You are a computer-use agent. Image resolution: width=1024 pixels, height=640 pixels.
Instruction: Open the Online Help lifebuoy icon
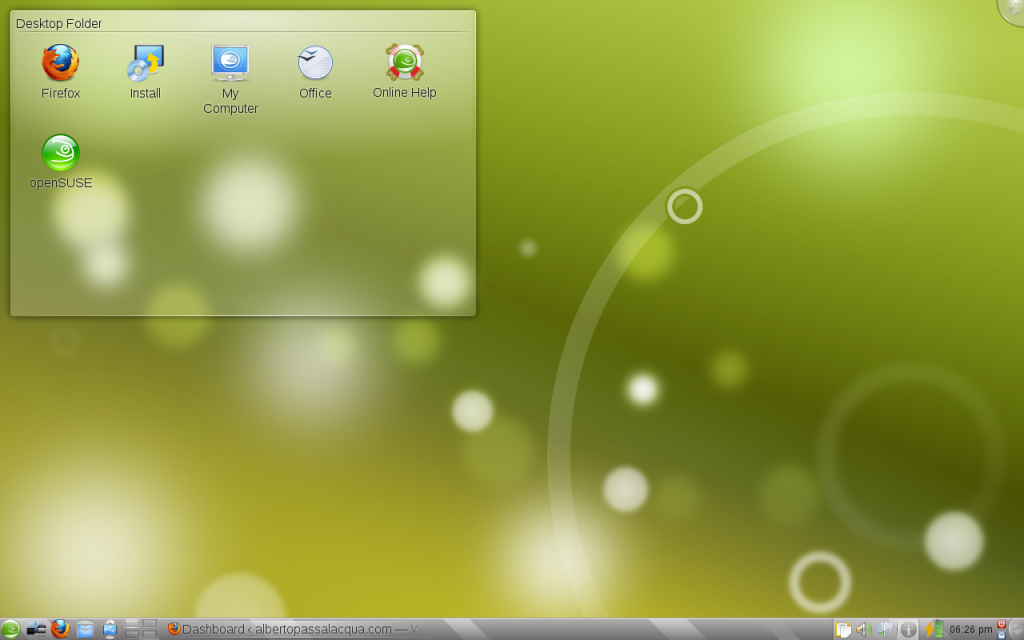(404, 63)
